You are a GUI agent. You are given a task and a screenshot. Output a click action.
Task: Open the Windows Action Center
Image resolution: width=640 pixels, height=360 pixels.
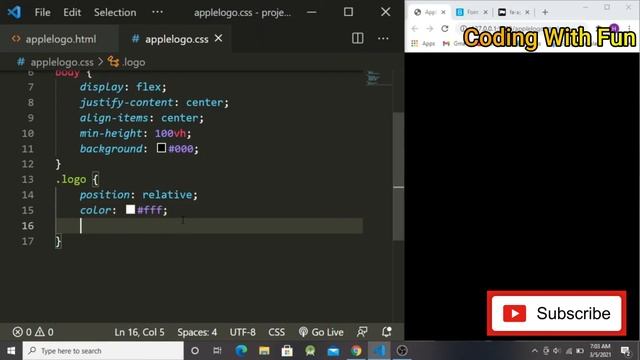tap(625, 351)
